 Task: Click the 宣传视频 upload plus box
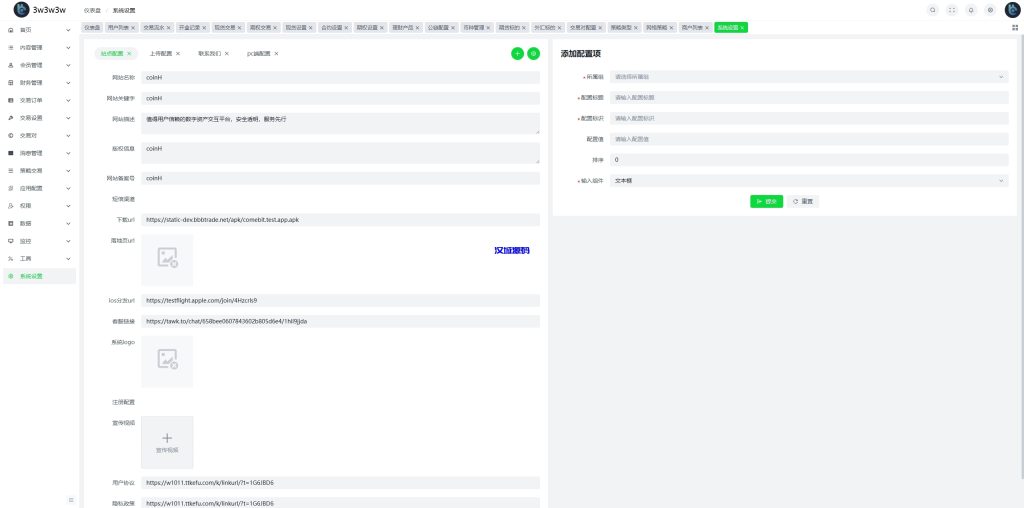click(x=167, y=442)
